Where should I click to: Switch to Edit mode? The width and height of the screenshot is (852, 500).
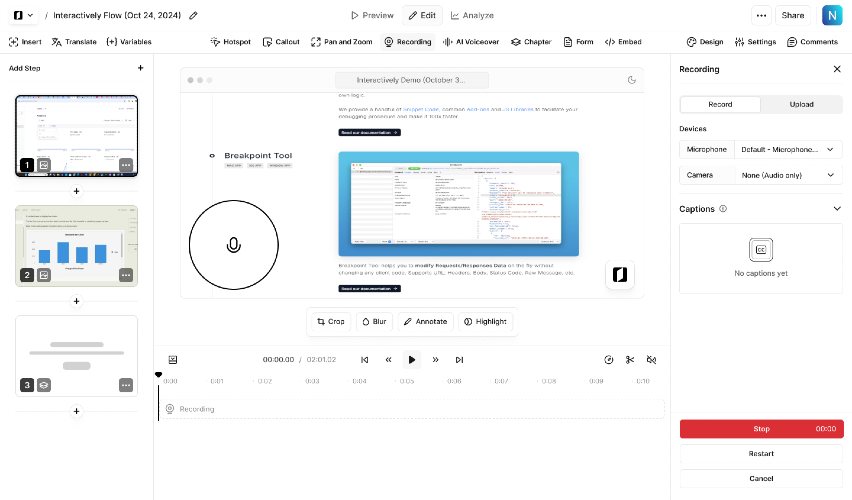tap(422, 15)
